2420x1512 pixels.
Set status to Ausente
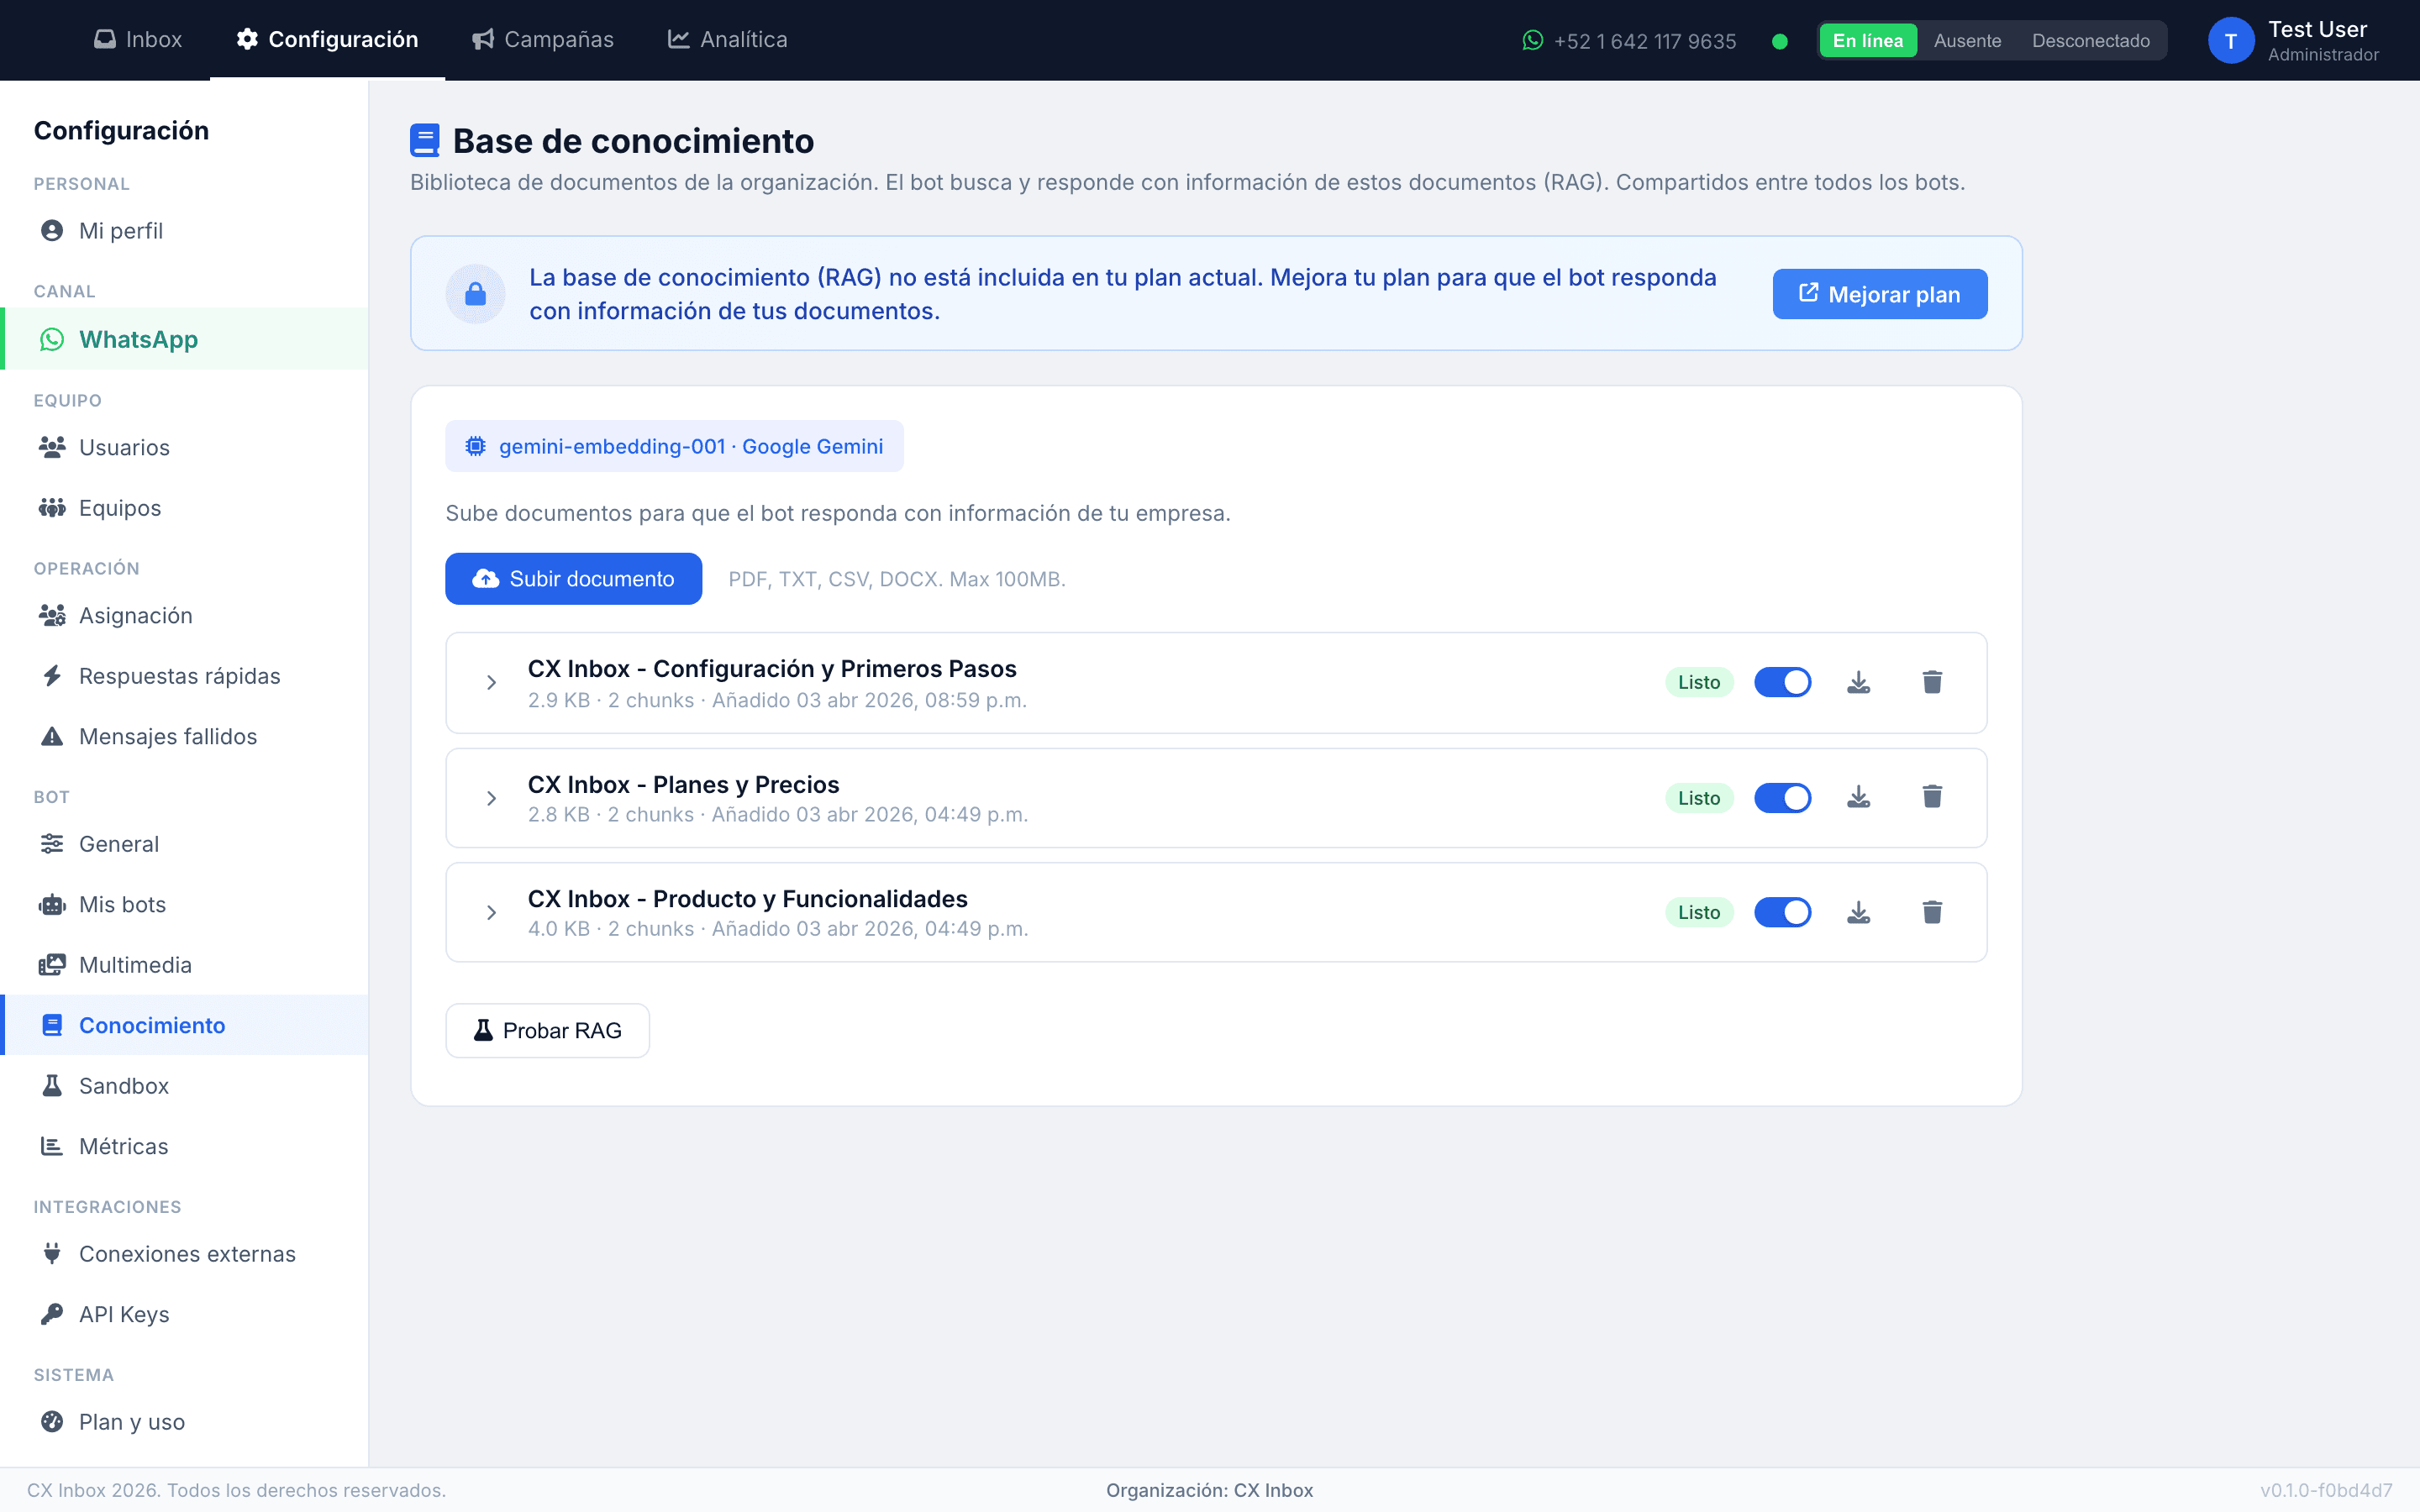[x=1967, y=41]
